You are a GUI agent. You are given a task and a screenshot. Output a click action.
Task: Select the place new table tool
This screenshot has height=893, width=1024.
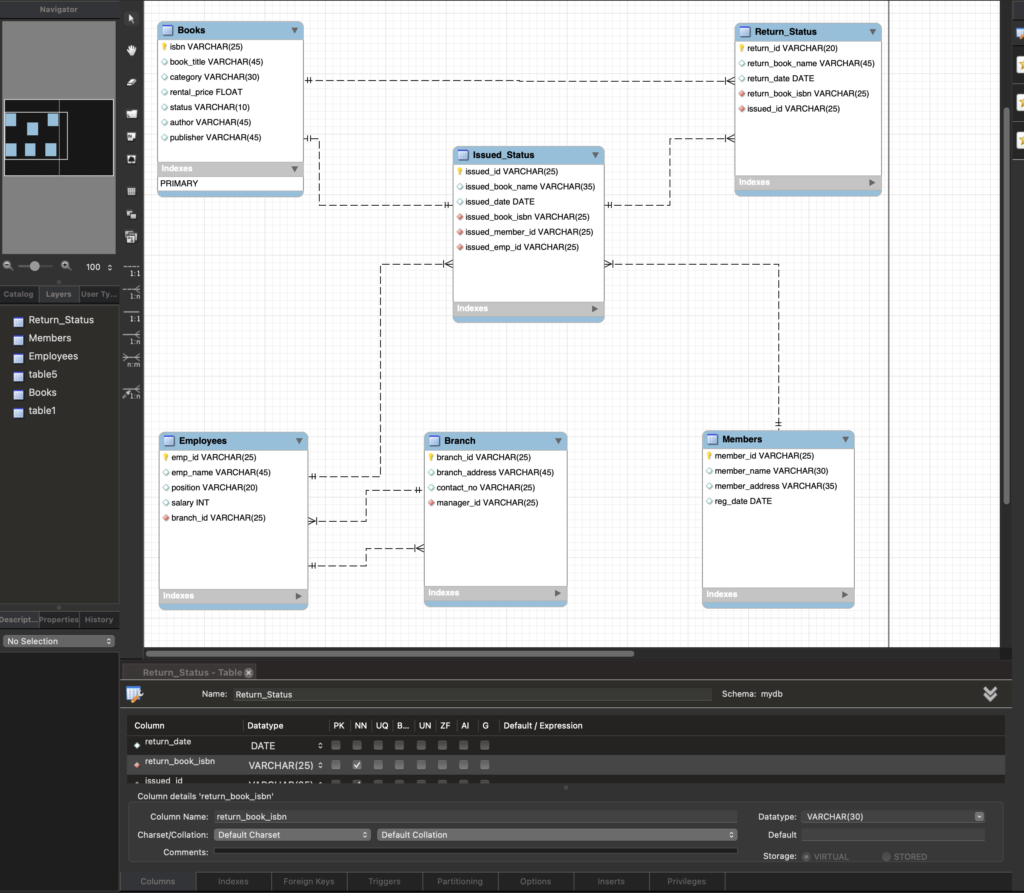[131, 190]
